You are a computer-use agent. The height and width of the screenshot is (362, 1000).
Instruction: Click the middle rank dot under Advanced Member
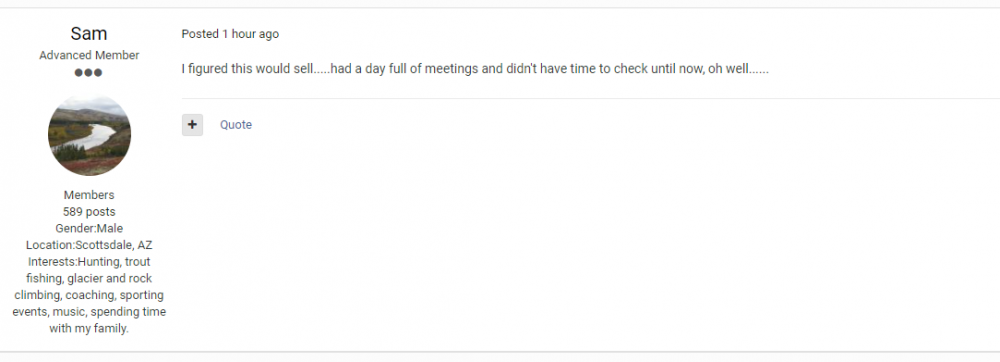pos(89,73)
